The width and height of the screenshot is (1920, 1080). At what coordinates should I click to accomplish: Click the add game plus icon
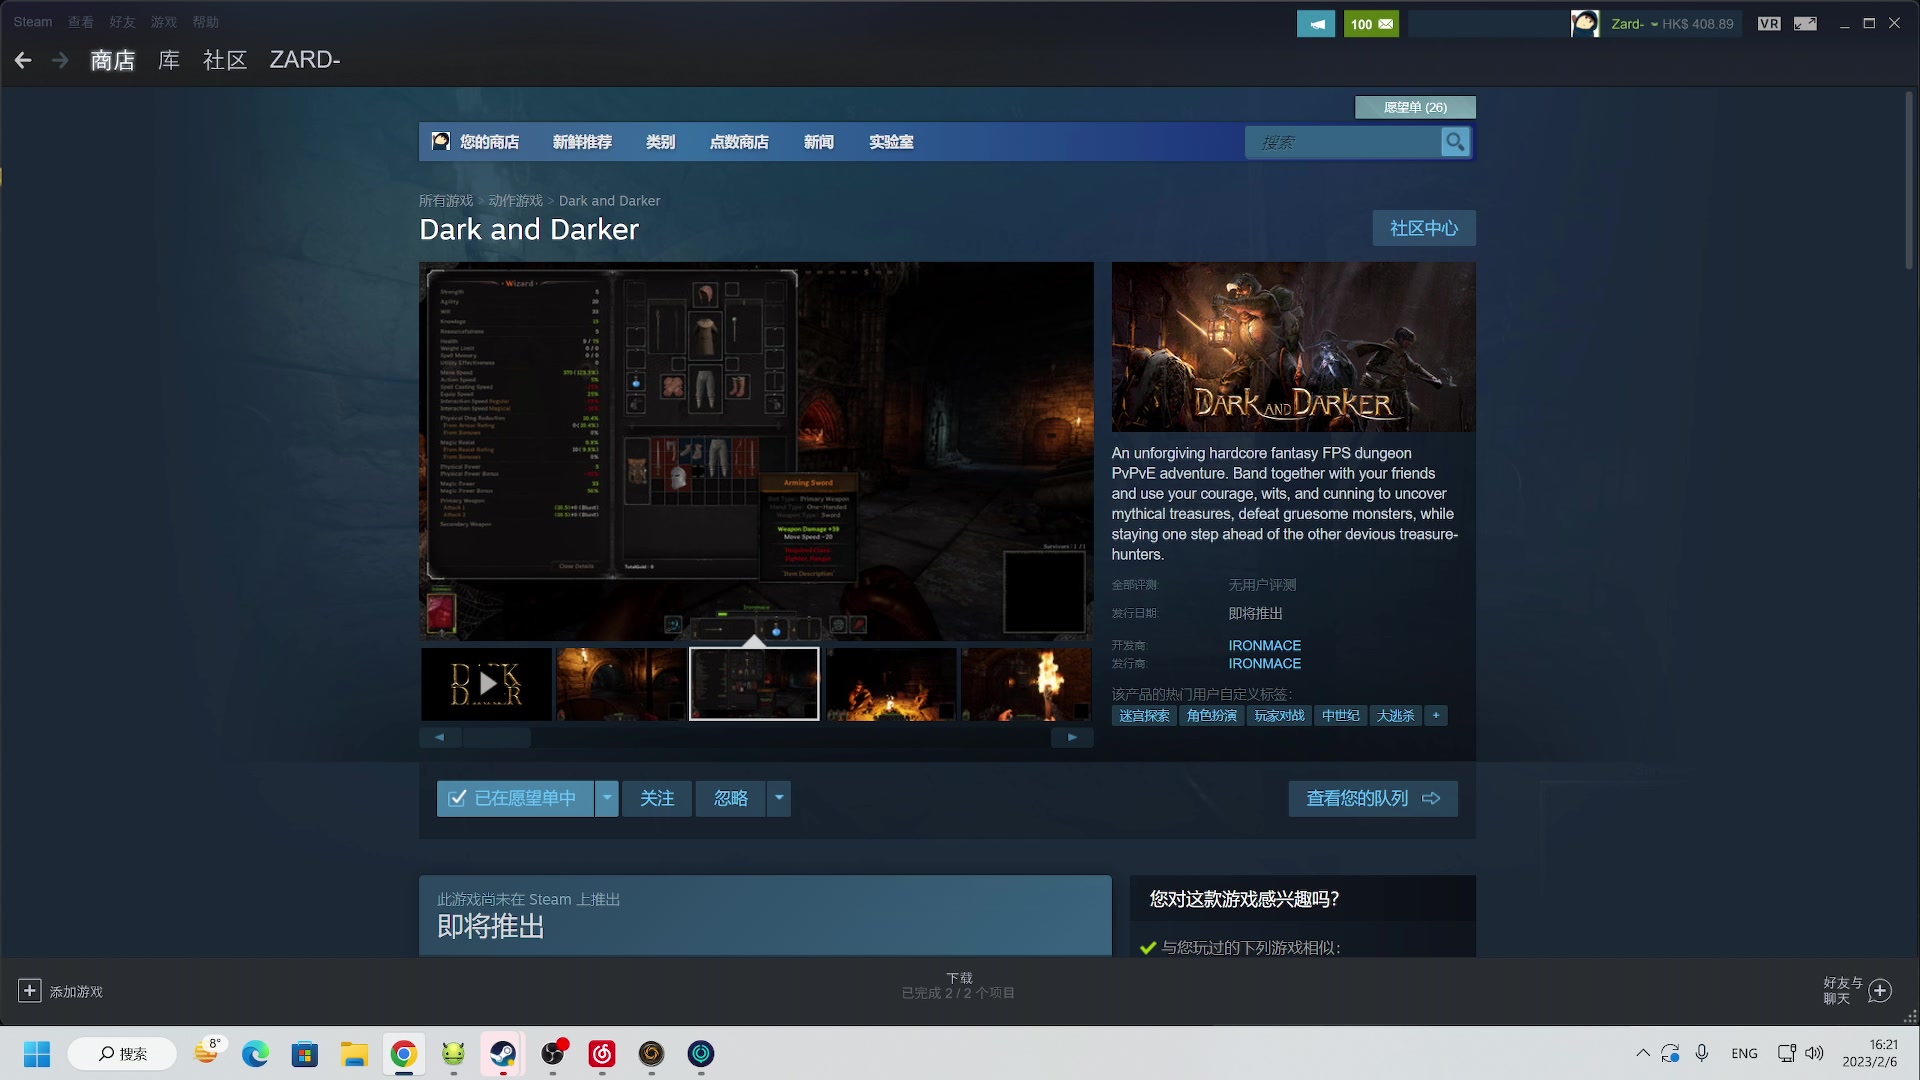click(30, 991)
